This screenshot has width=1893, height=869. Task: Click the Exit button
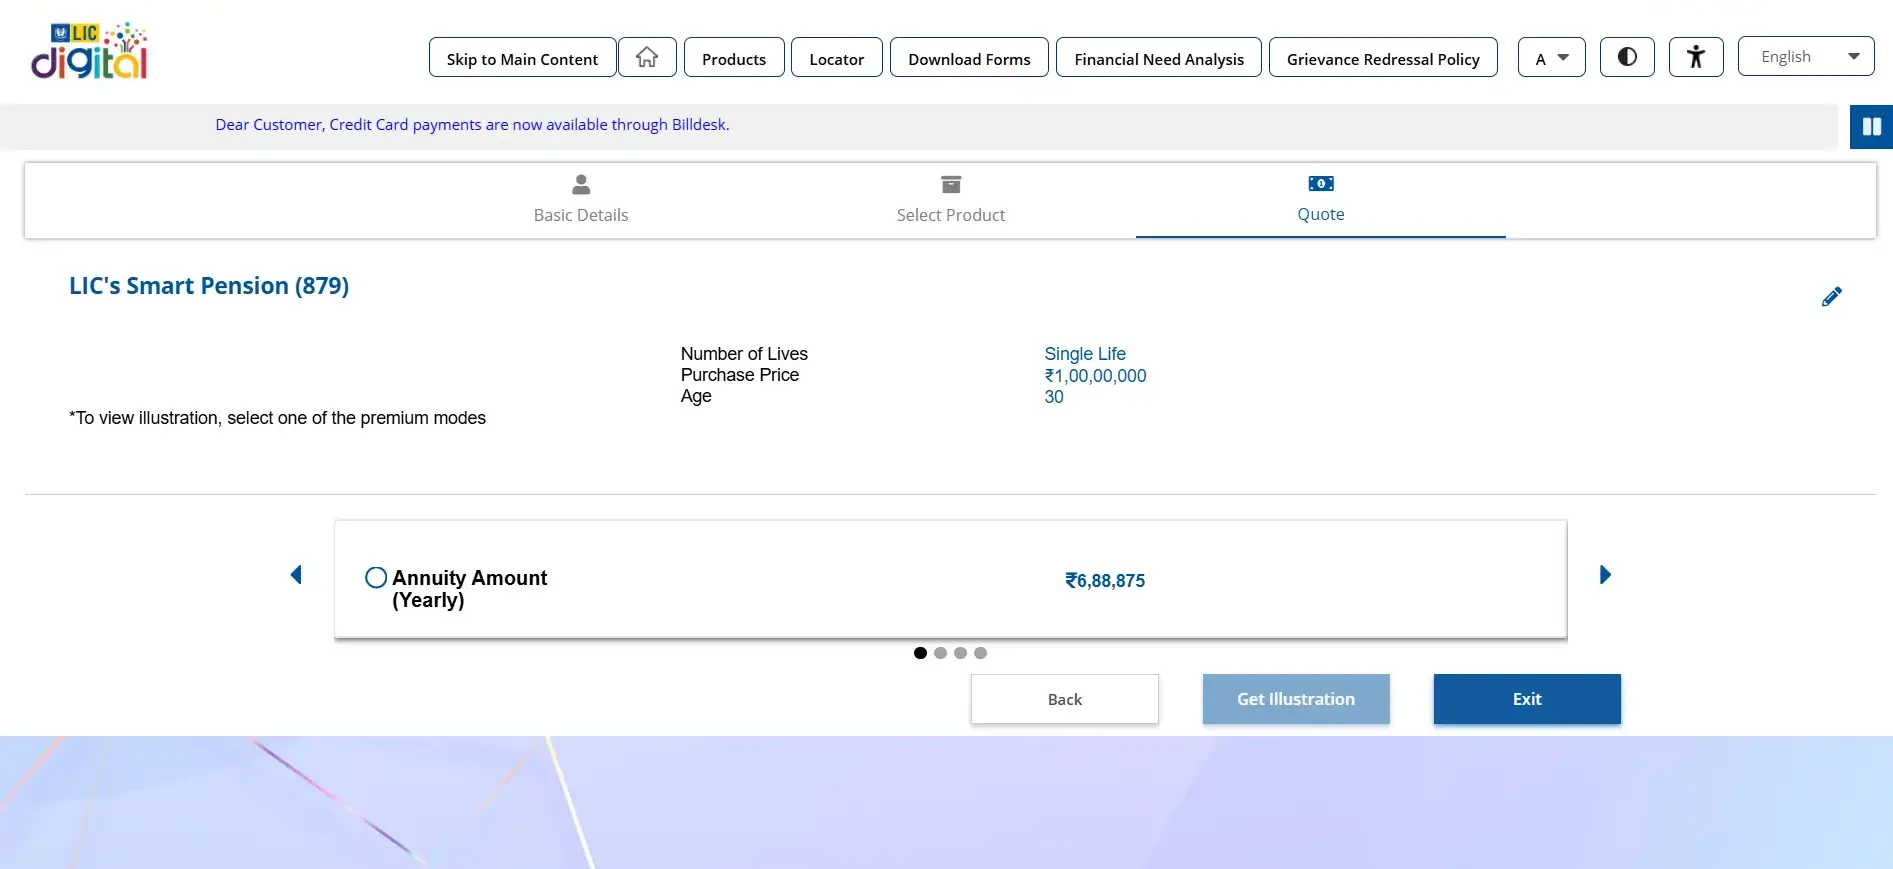pyautogui.click(x=1527, y=699)
